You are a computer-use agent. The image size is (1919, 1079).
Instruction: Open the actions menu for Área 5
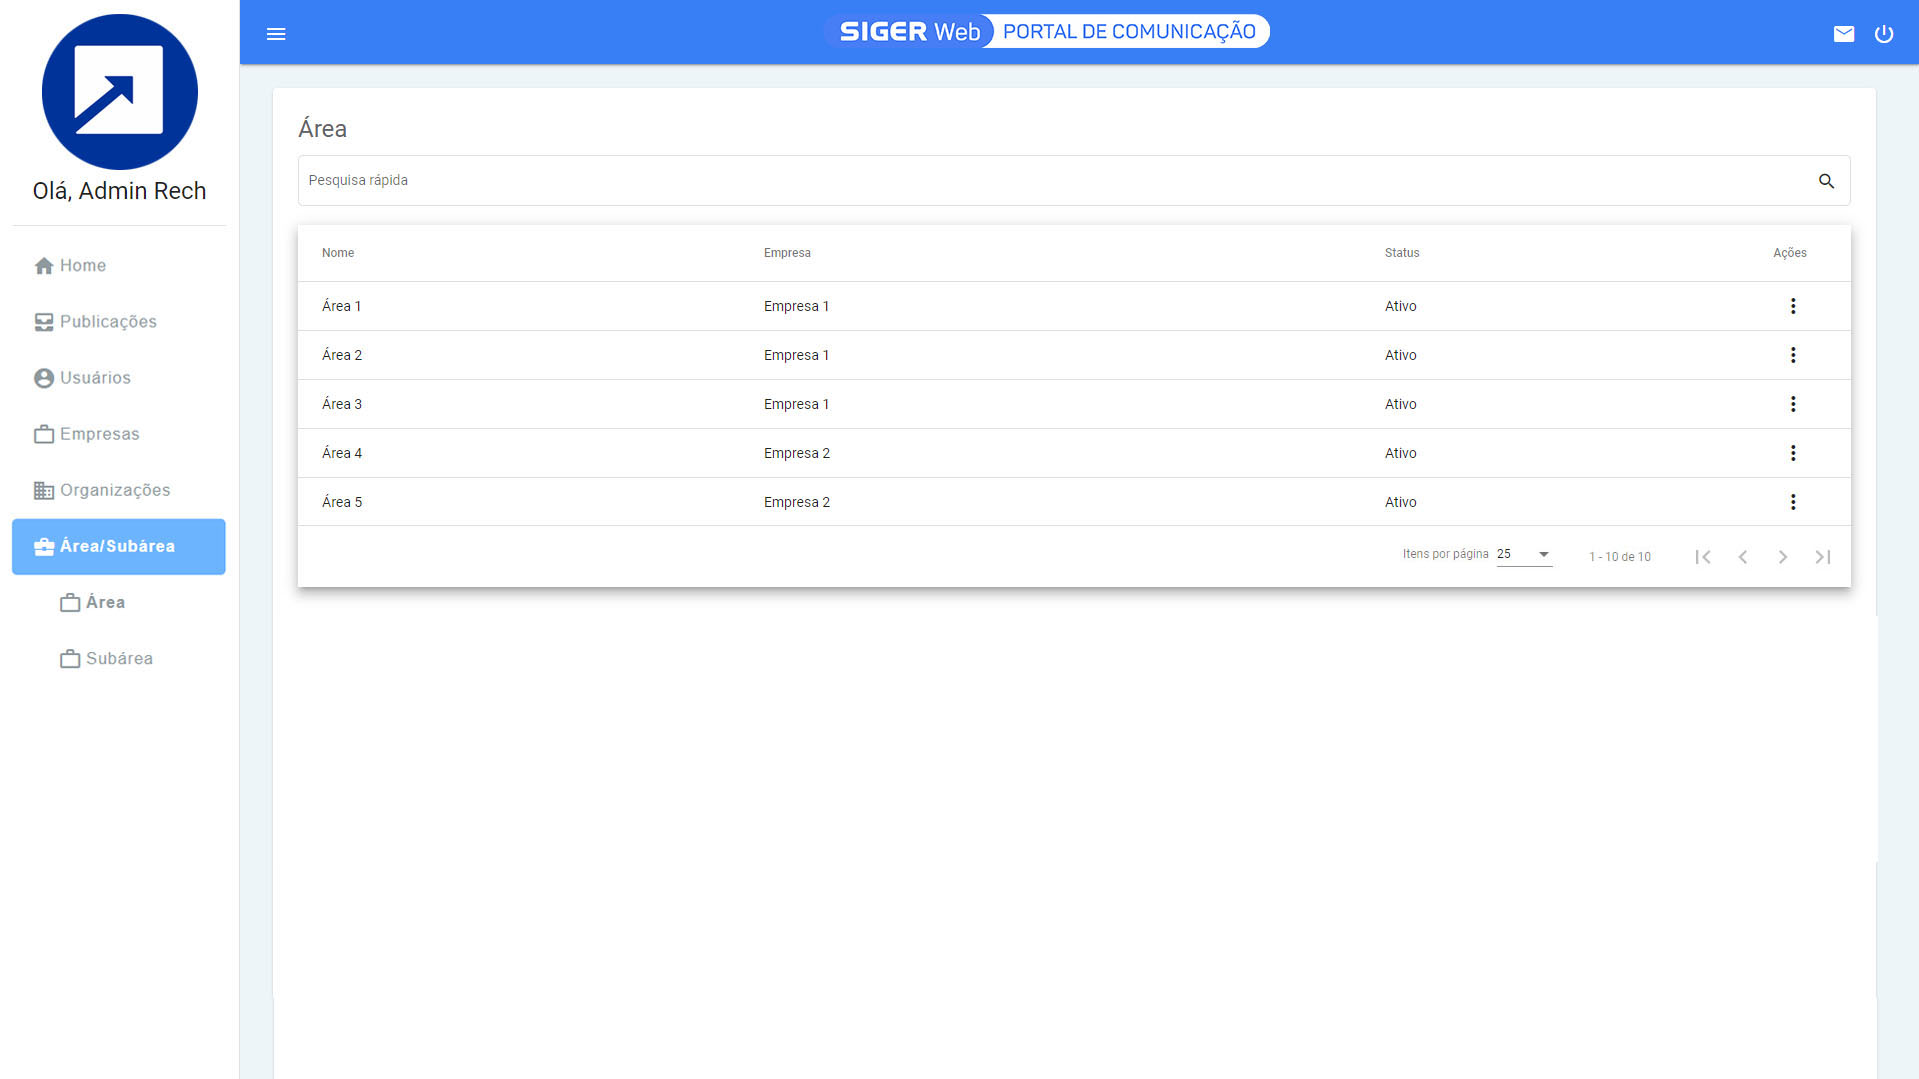click(1793, 502)
